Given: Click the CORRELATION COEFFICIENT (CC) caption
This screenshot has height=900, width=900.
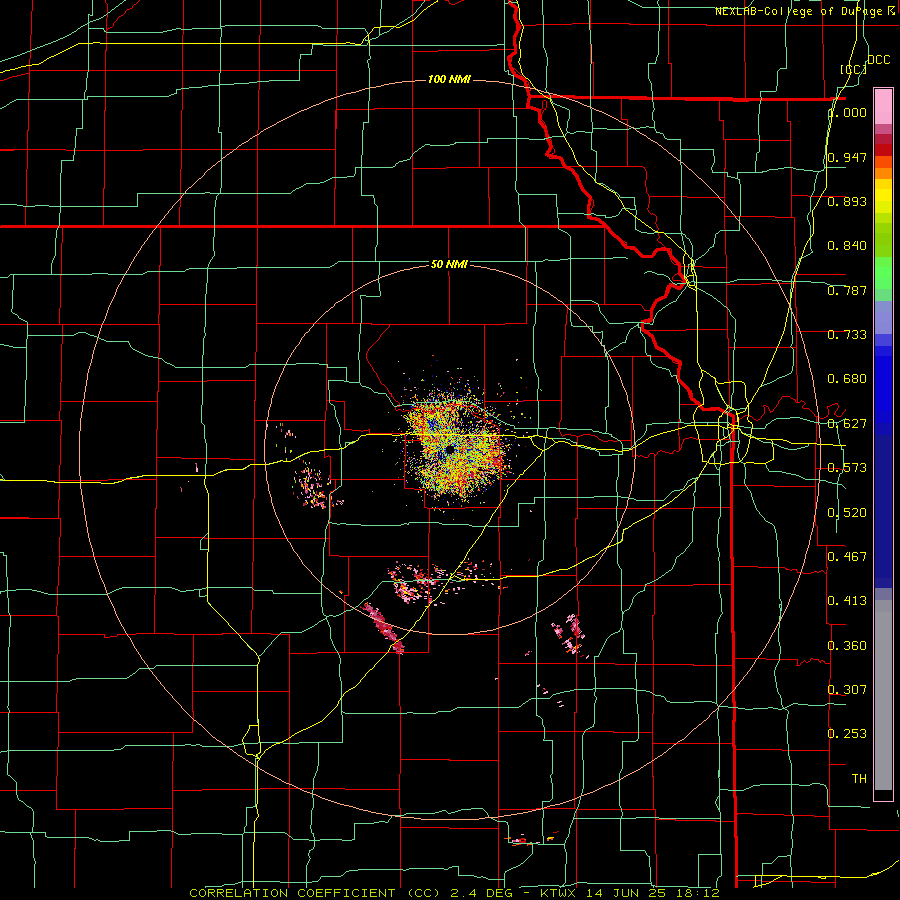Looking at the screenshot, I should pos(315,893).
